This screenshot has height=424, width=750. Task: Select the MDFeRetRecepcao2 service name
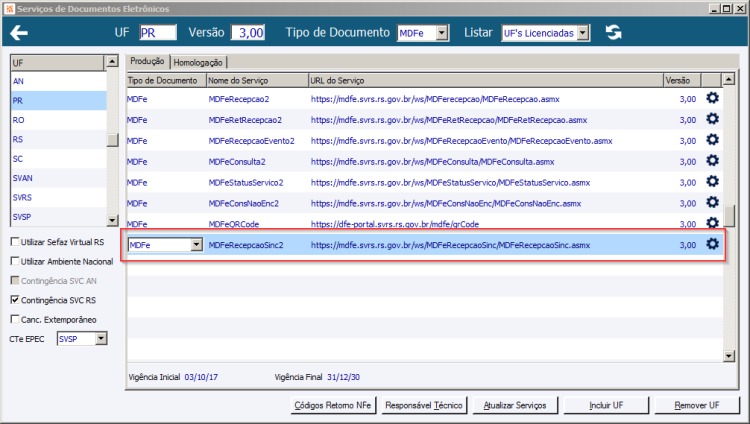245,120
